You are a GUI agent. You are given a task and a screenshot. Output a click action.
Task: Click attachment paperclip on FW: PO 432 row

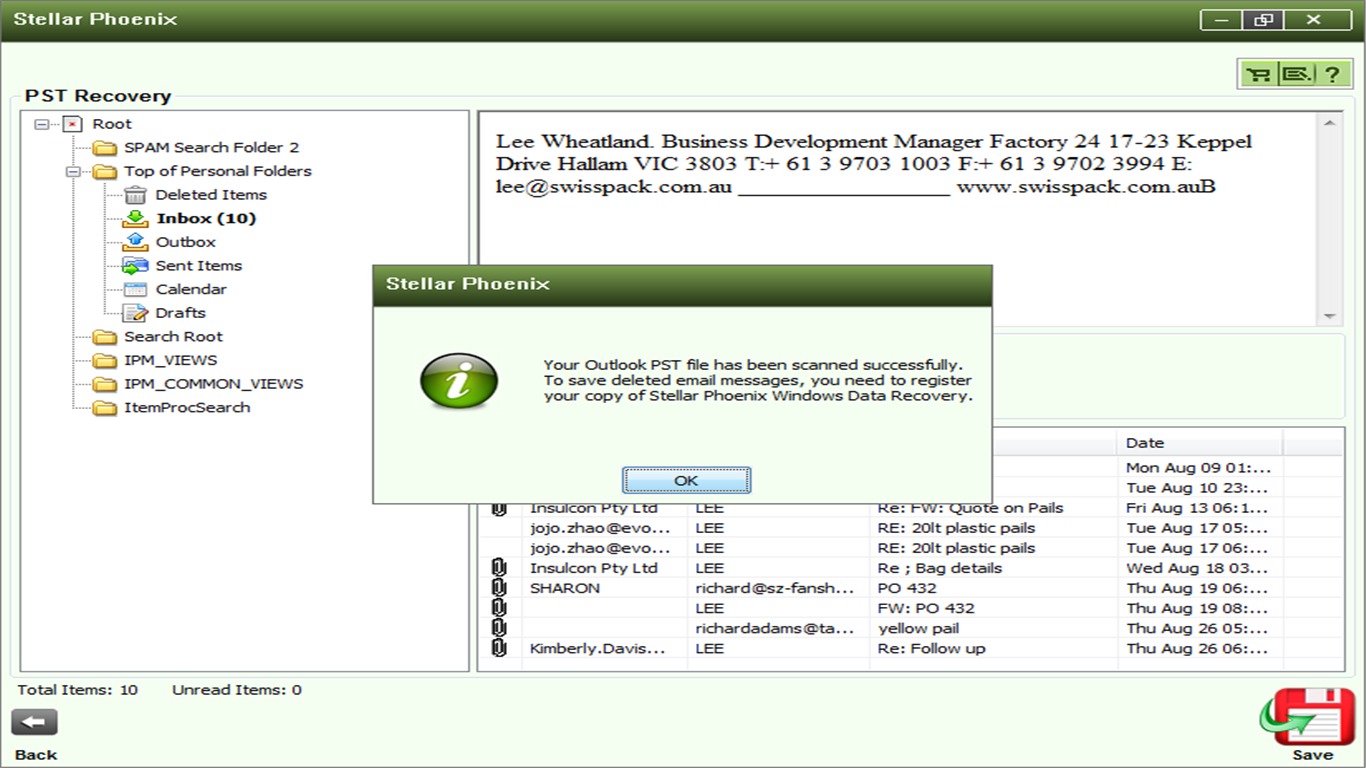(x=499, y=608)
